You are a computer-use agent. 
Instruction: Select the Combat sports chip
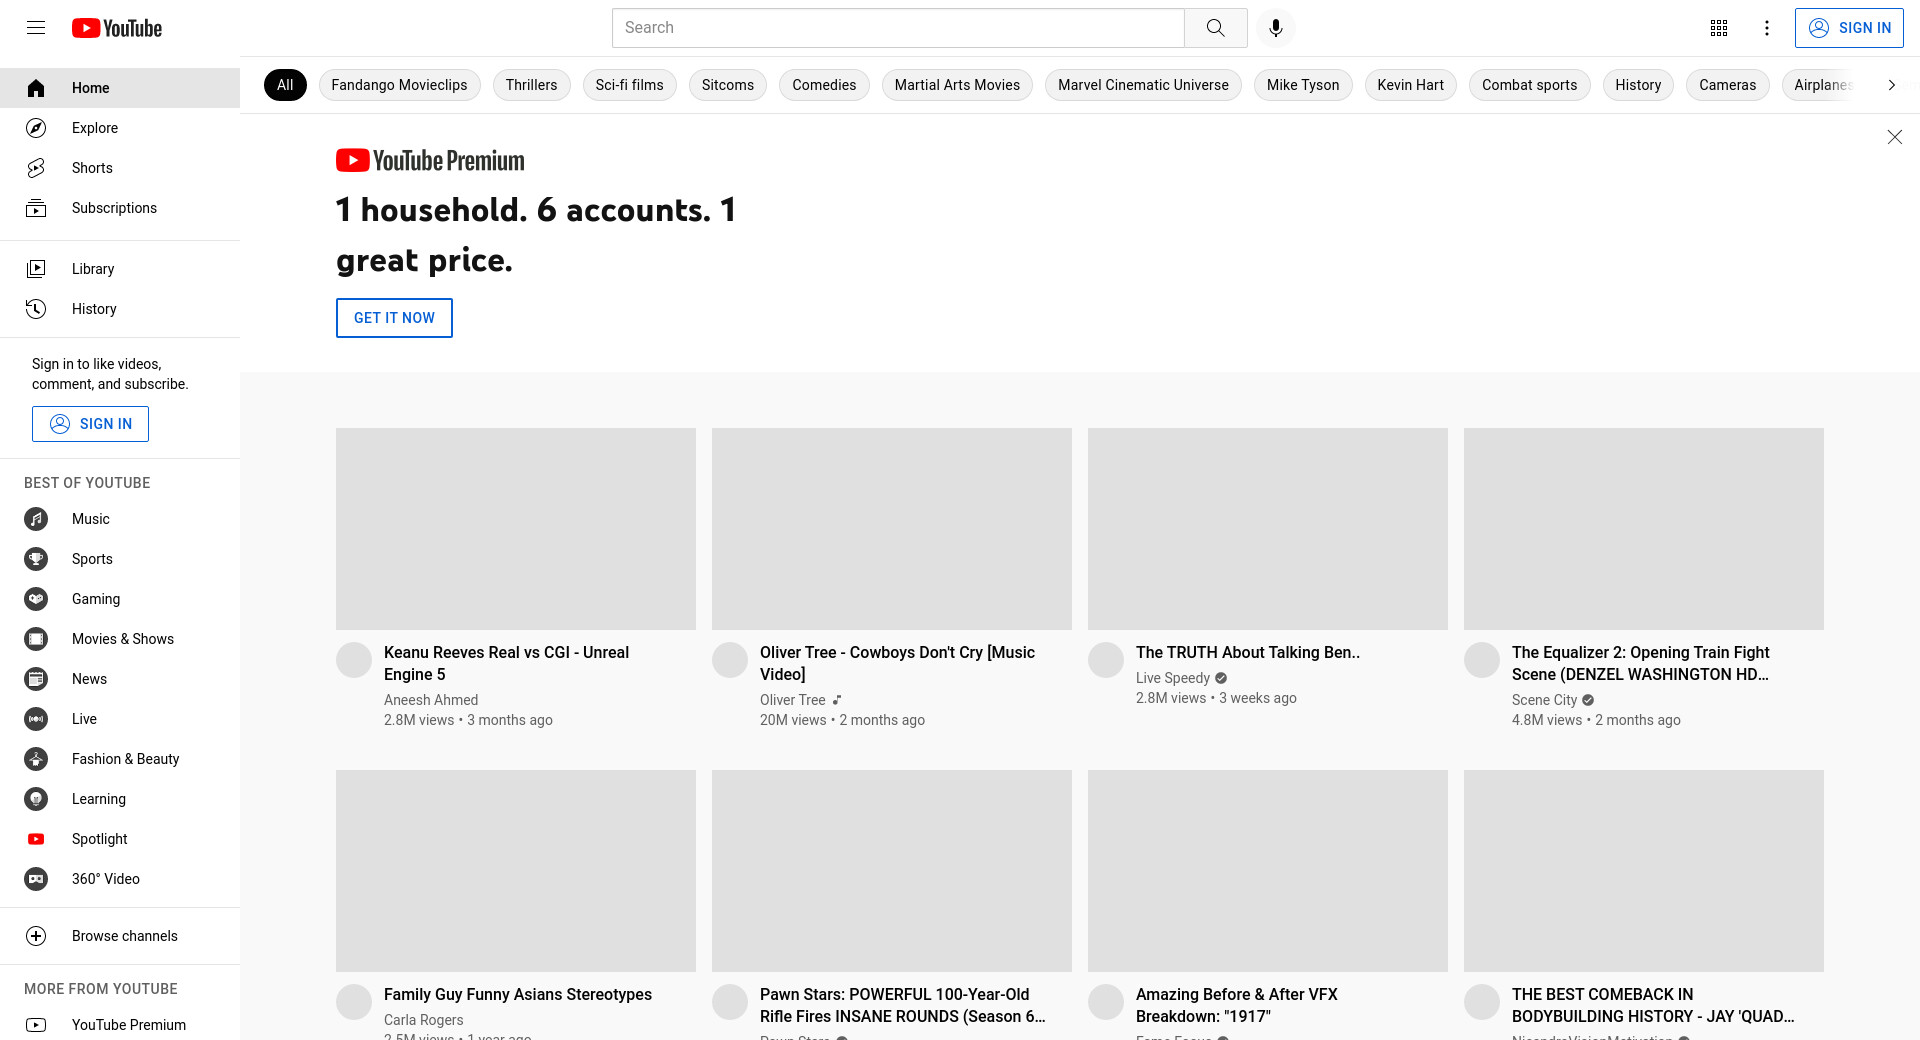[x=1529, y=85]
